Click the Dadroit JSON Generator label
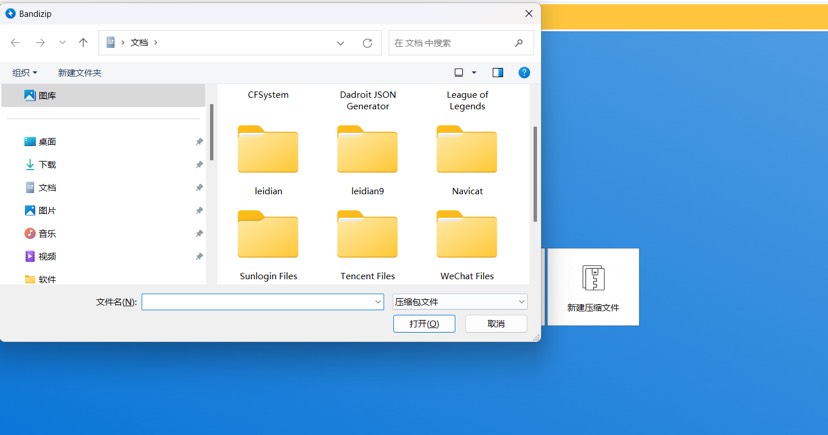 [368, 100]
